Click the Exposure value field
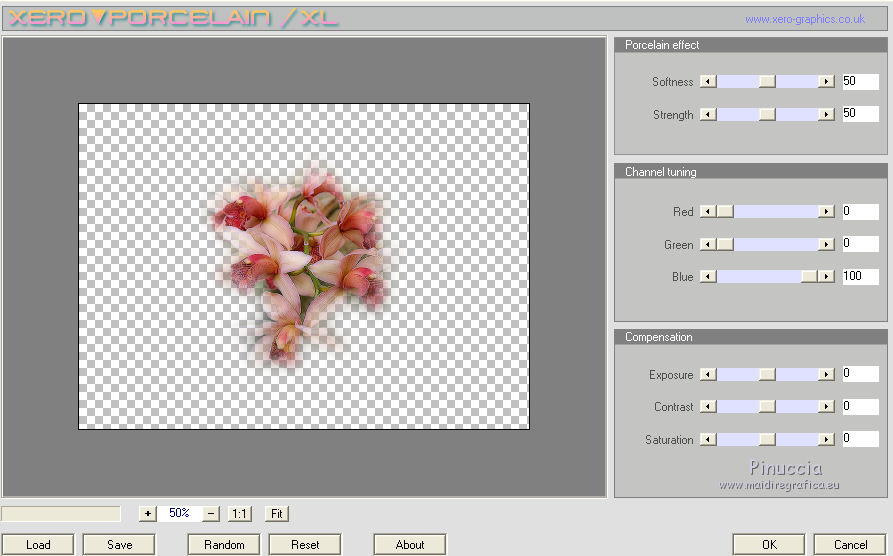This screenshot has width=893, height=556. pyautogui.click(x=861, y=373)
